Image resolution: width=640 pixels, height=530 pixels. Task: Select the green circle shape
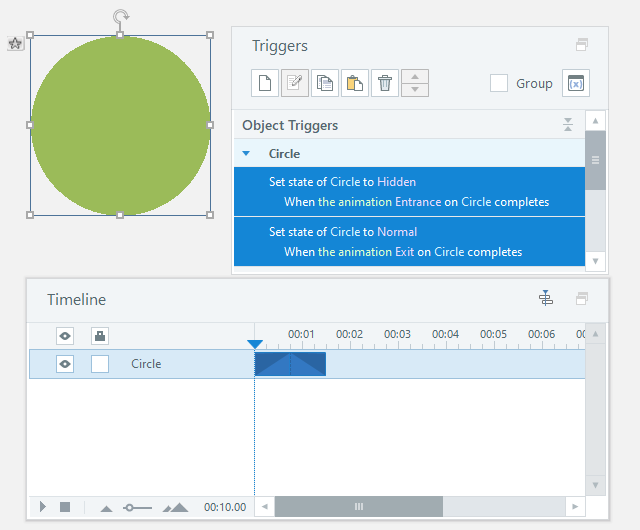coord(120,125)
